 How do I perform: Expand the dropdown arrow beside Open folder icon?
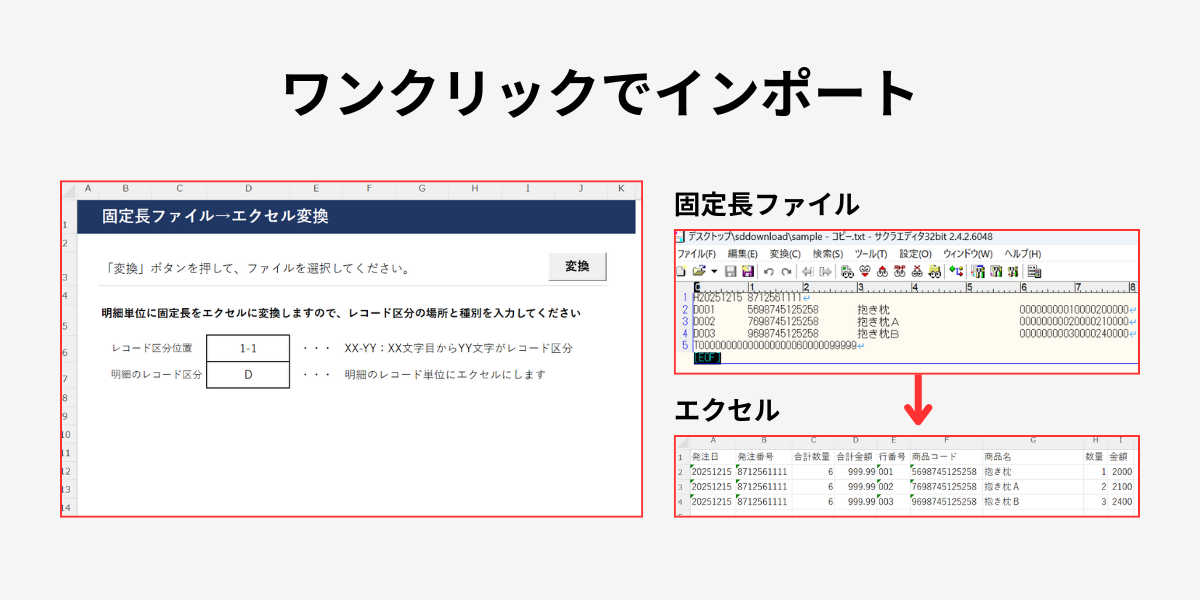[714, 271]
